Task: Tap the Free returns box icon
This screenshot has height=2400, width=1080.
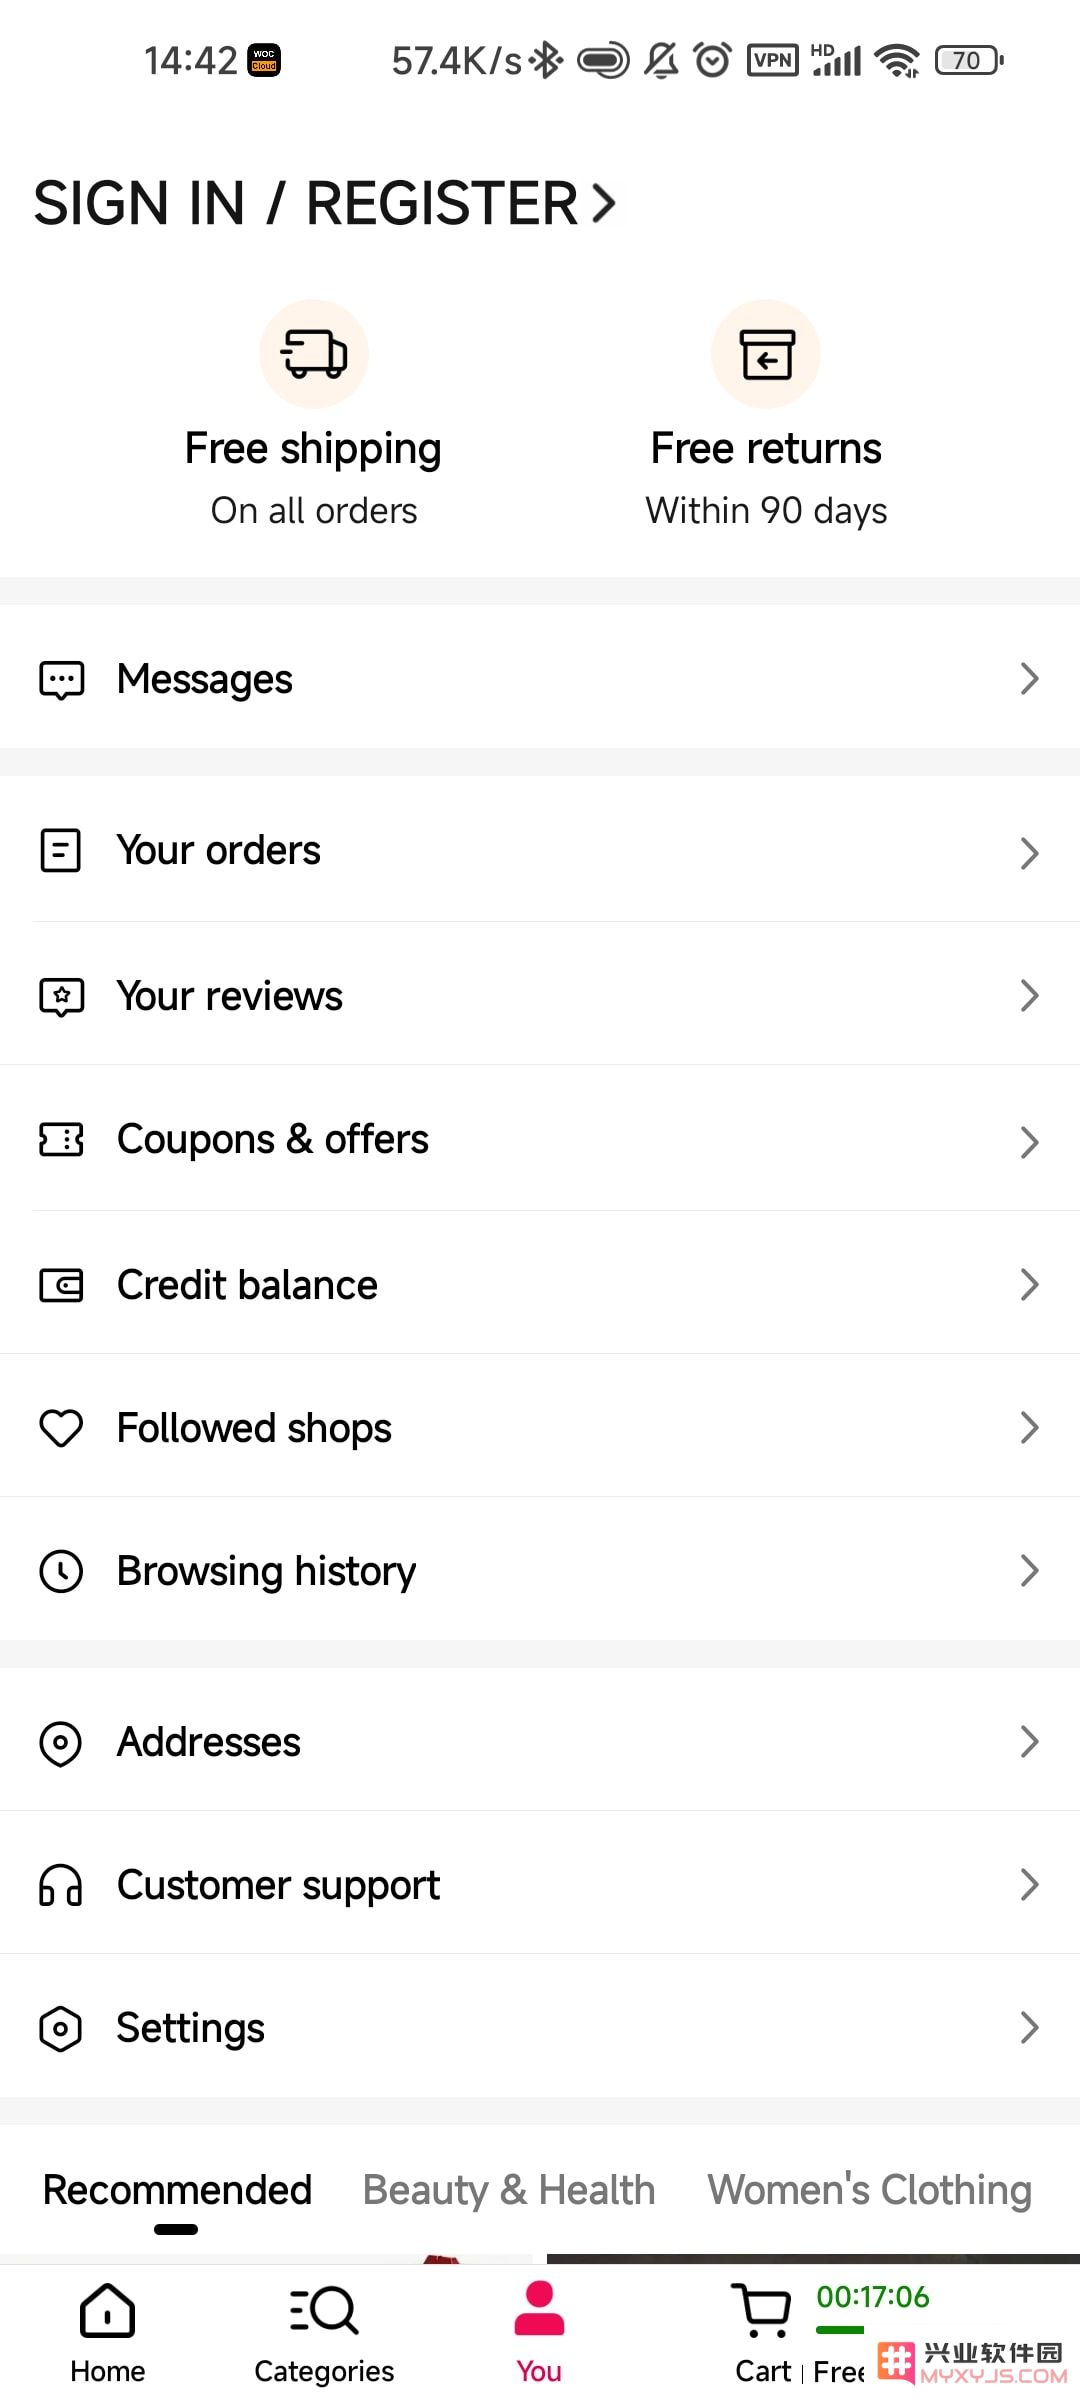Action: [766, 354]
